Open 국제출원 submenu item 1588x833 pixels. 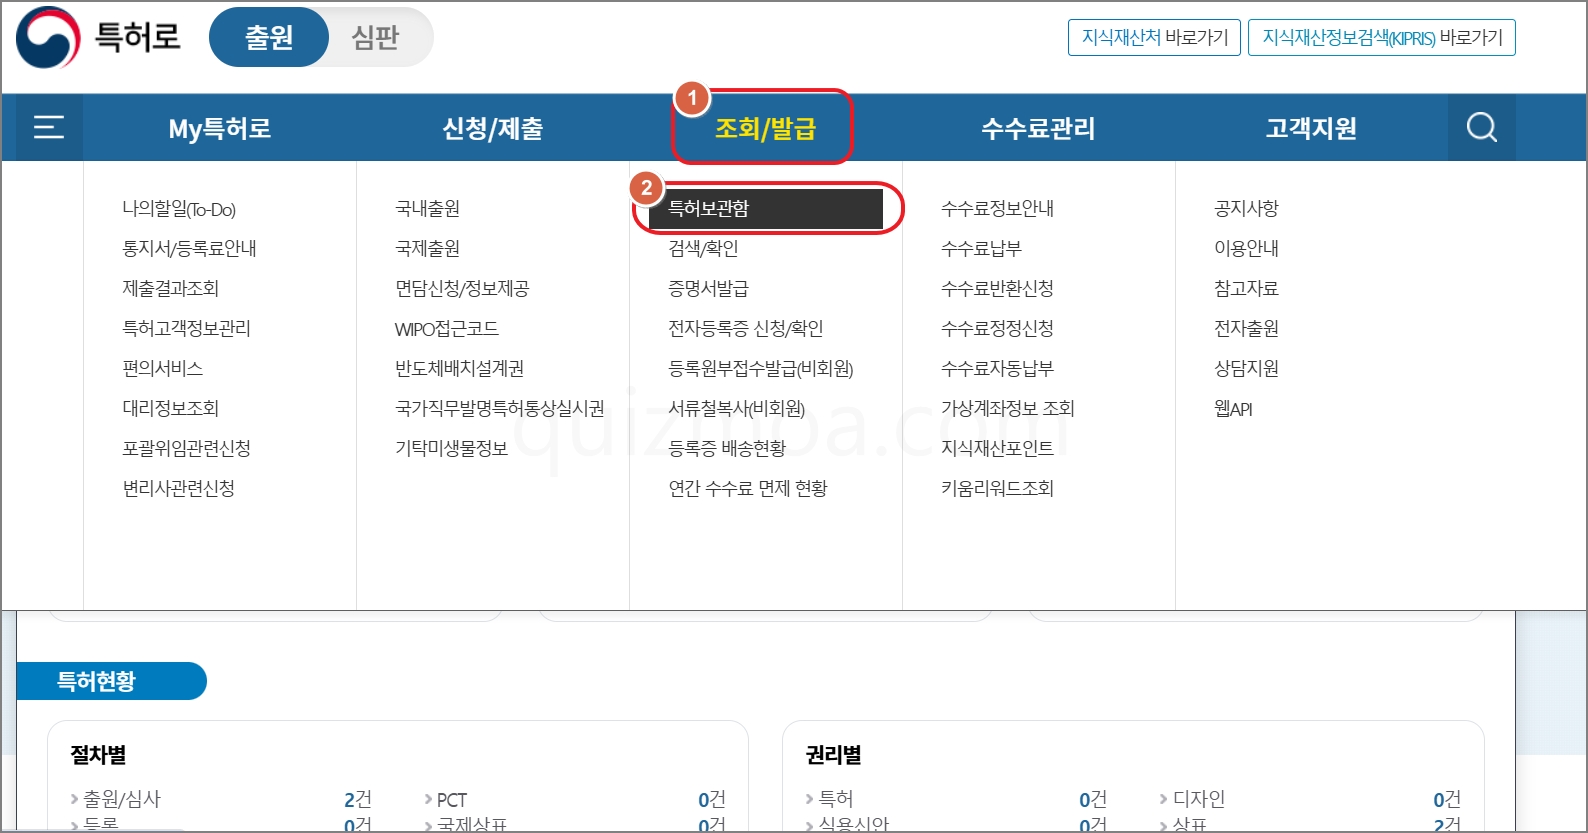click(x=427, y=249)
